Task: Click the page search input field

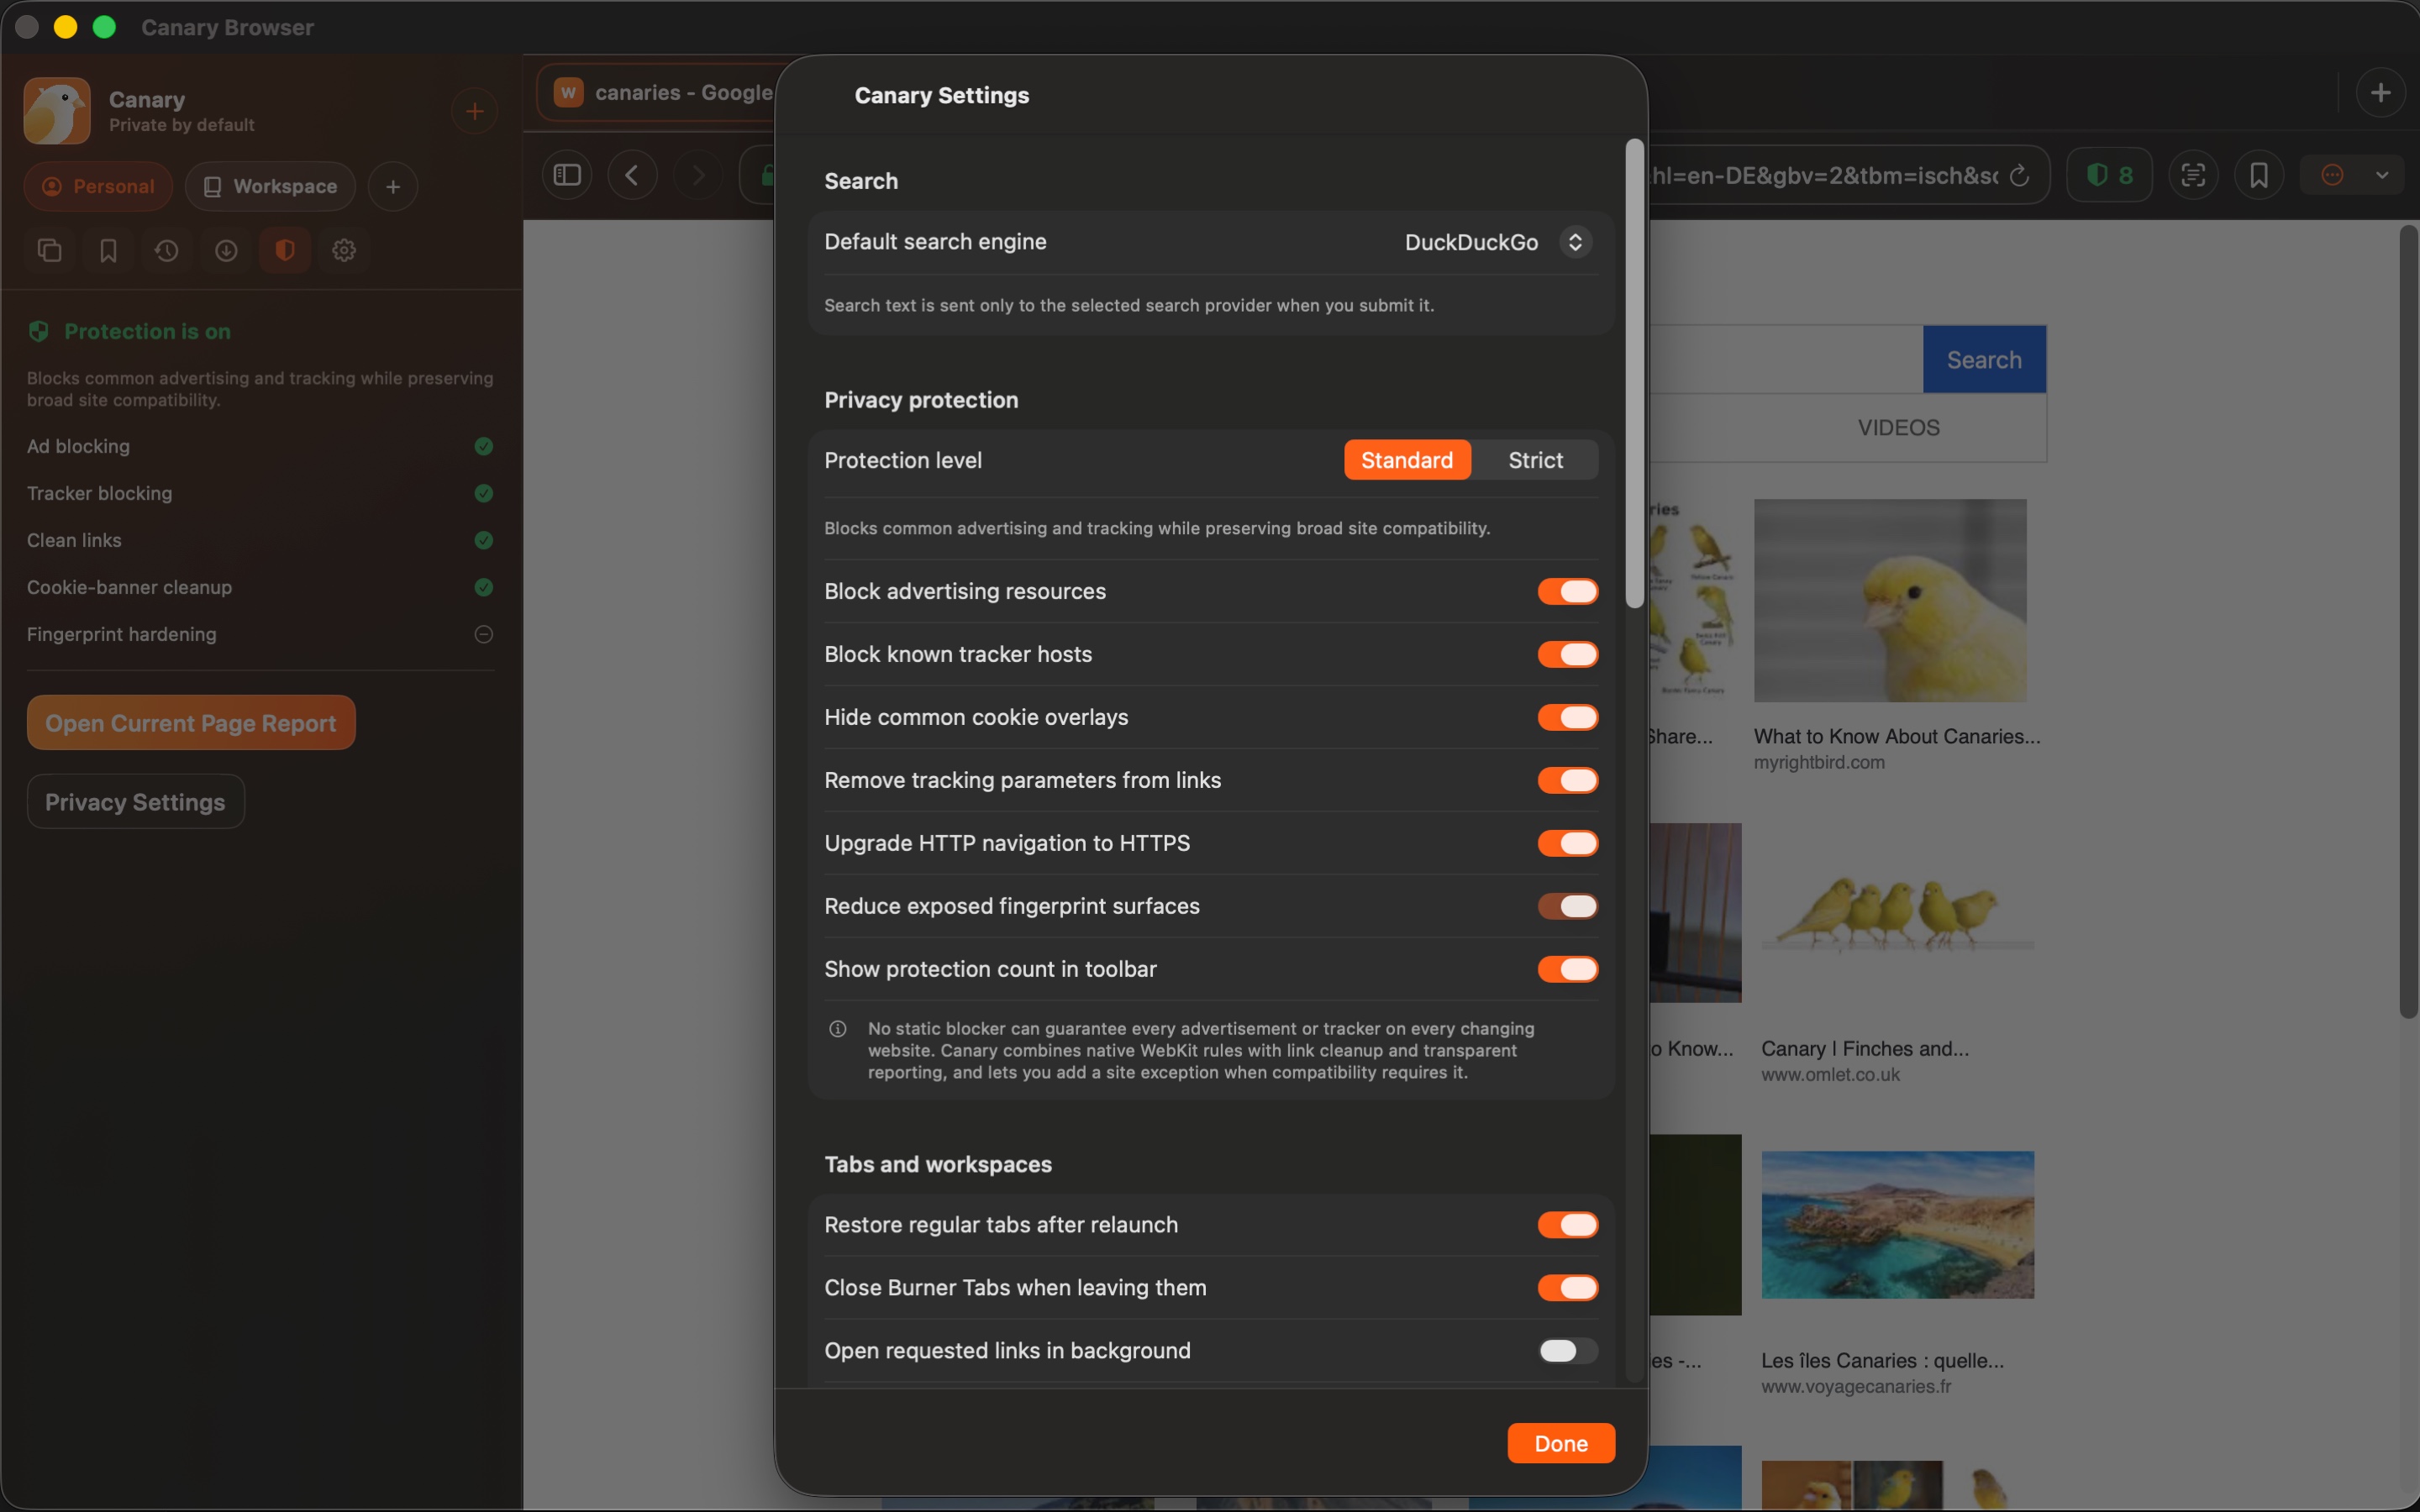Action: pos(1785,360)
